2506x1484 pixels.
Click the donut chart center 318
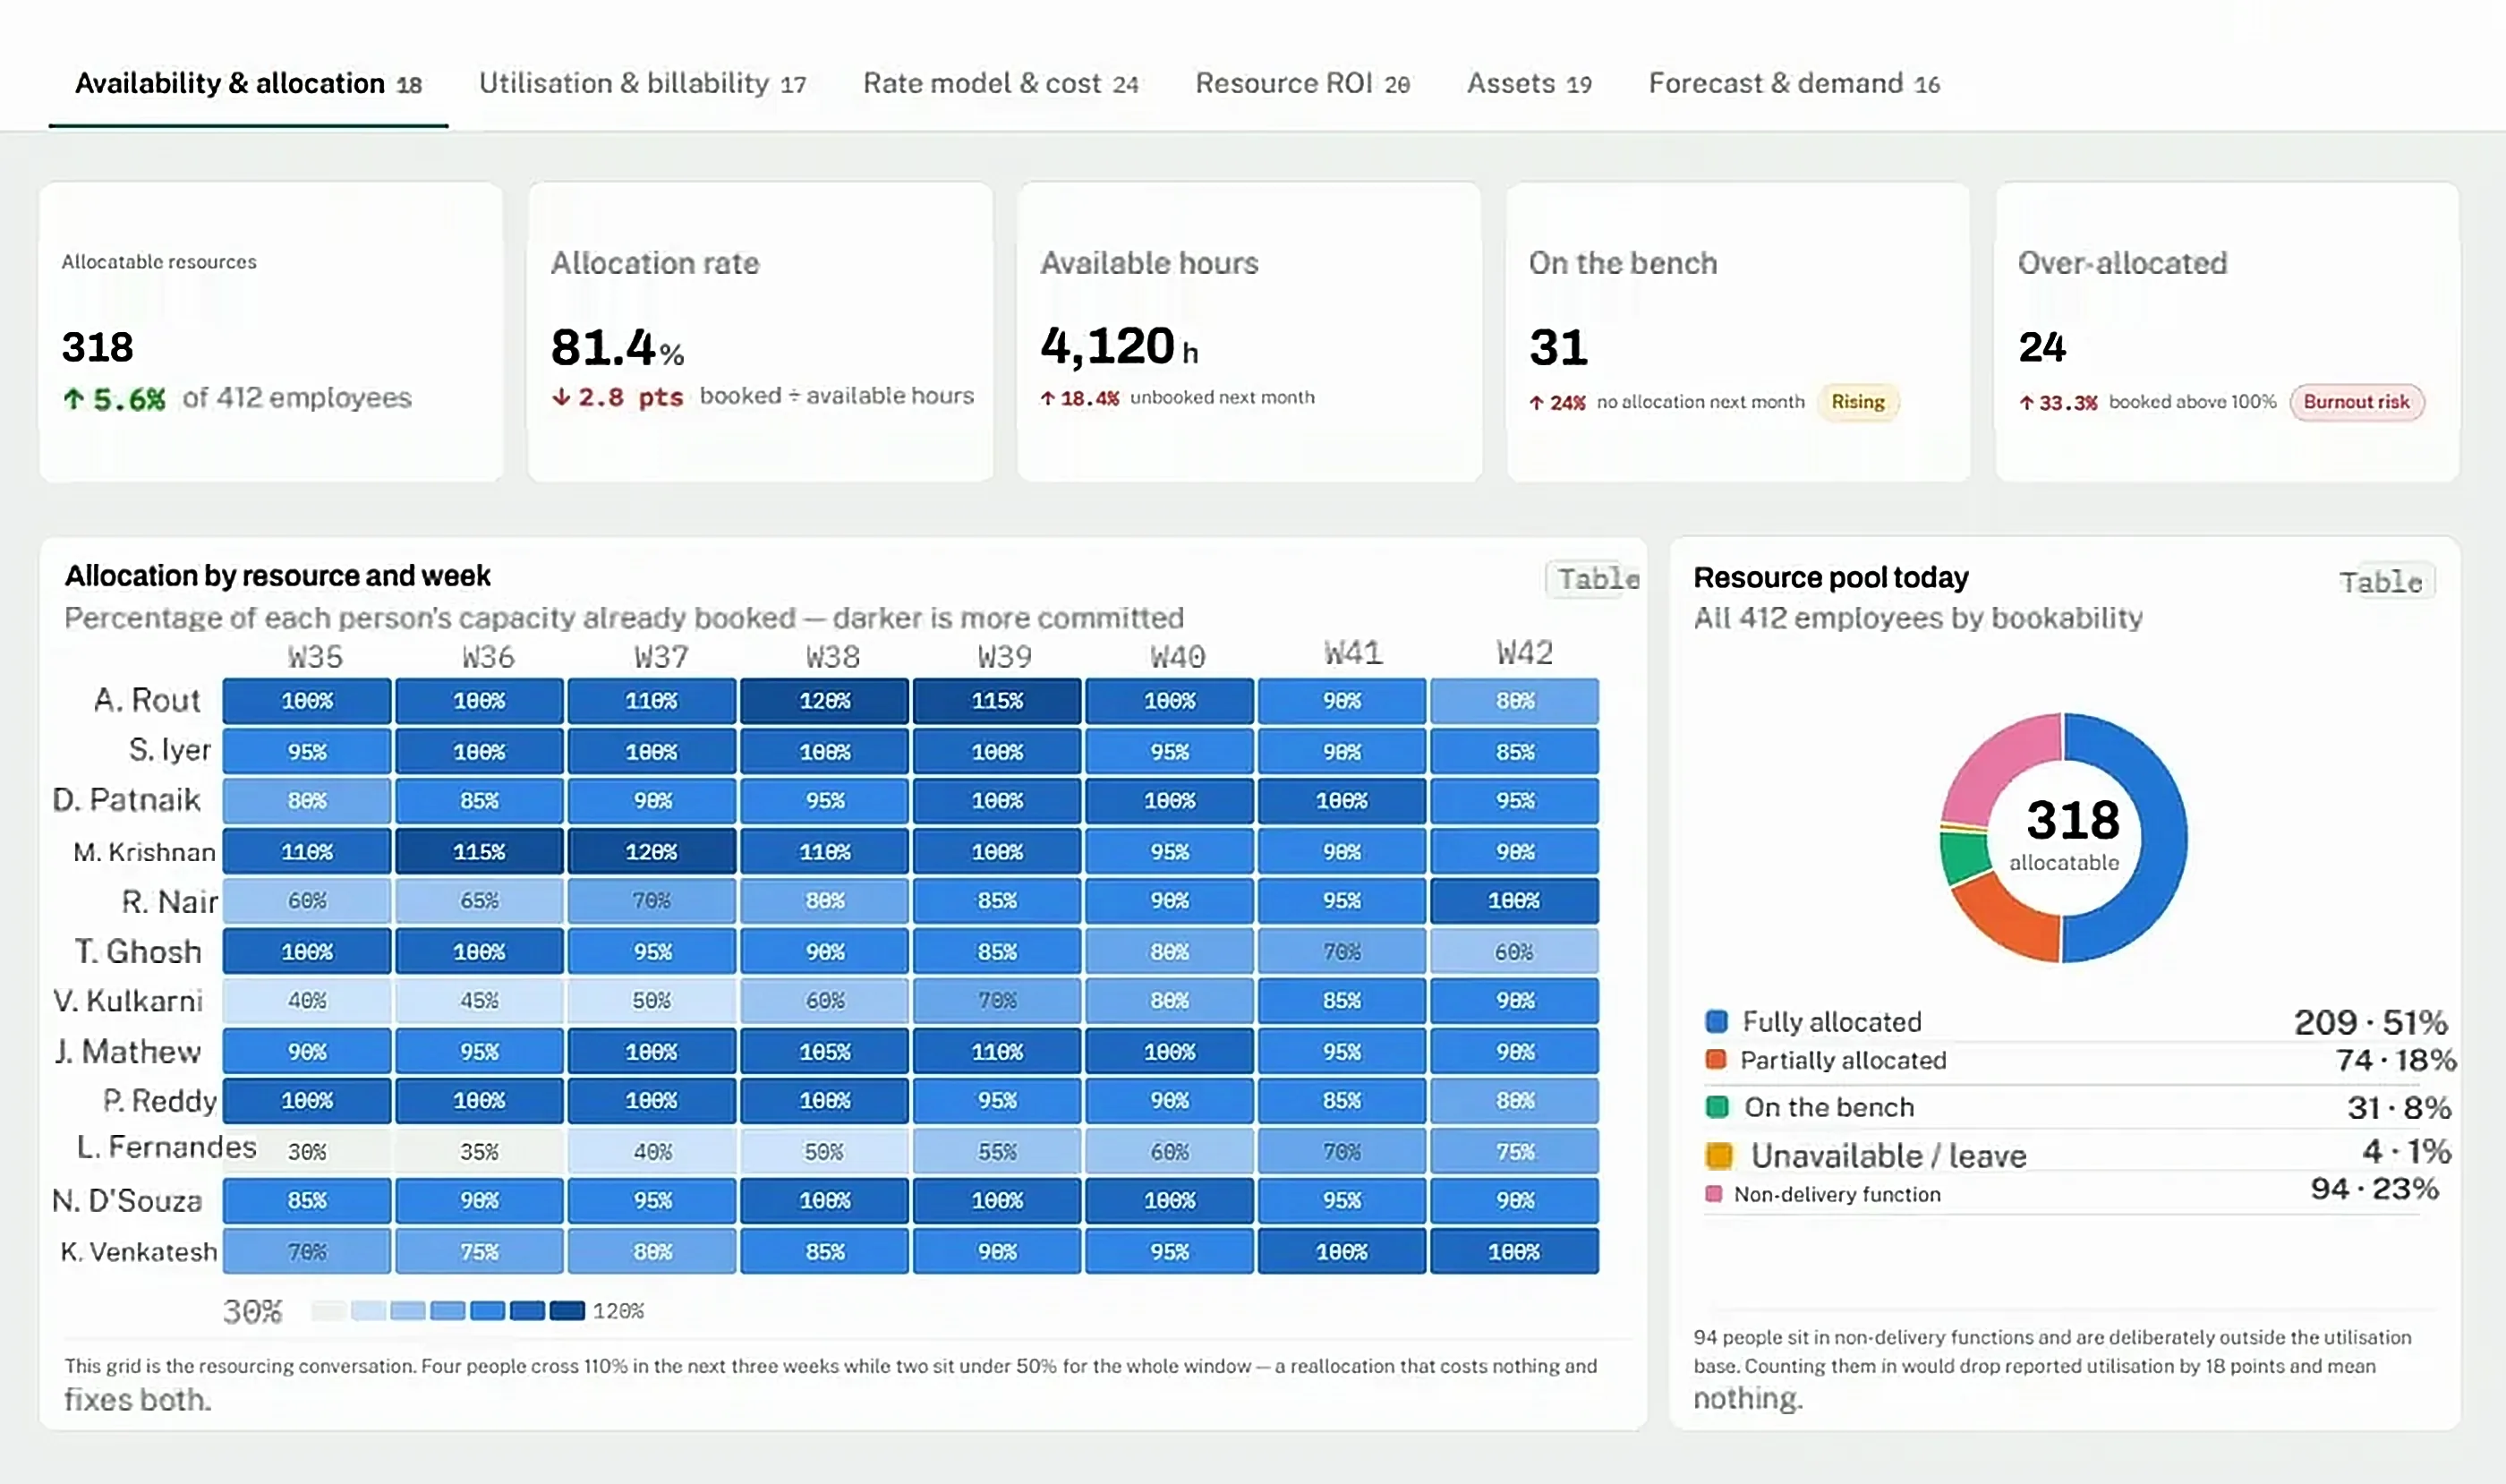click(2073, 820)
